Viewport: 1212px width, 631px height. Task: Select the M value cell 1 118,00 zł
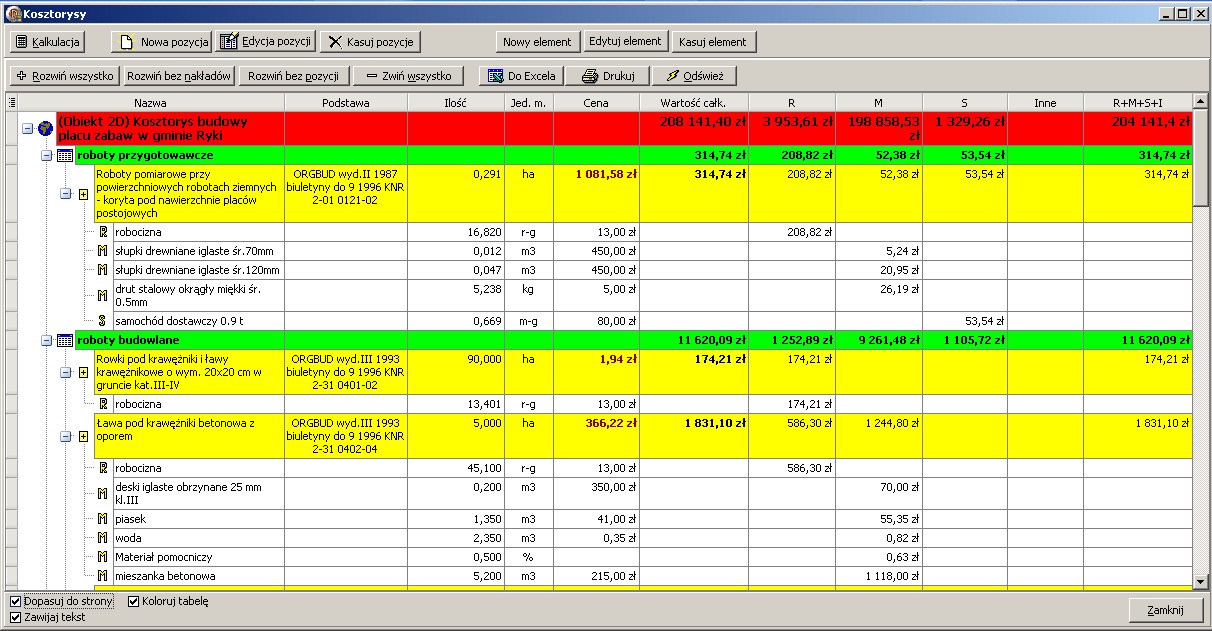pos(879,576)
